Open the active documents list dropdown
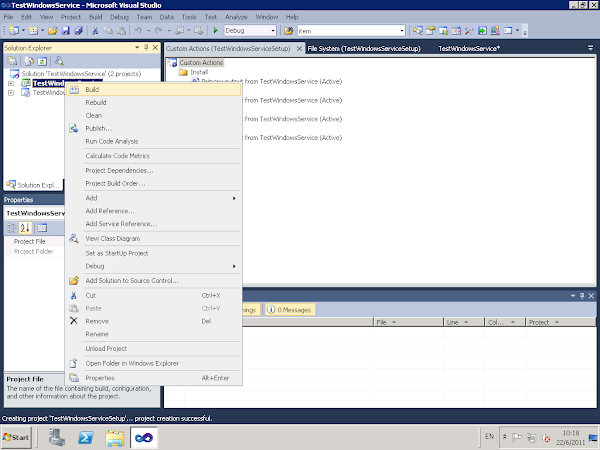600x450 pixels. click(590, 48)
